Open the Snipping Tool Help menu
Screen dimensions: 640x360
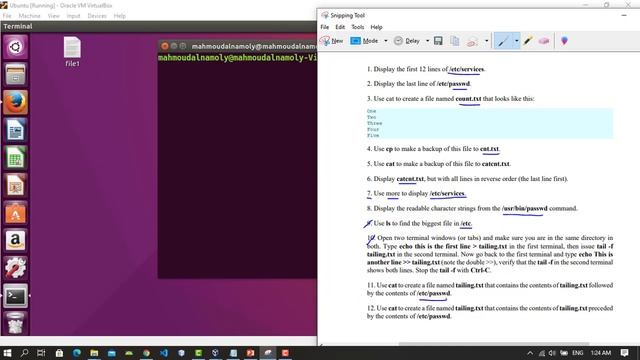[x=376, y=27]
